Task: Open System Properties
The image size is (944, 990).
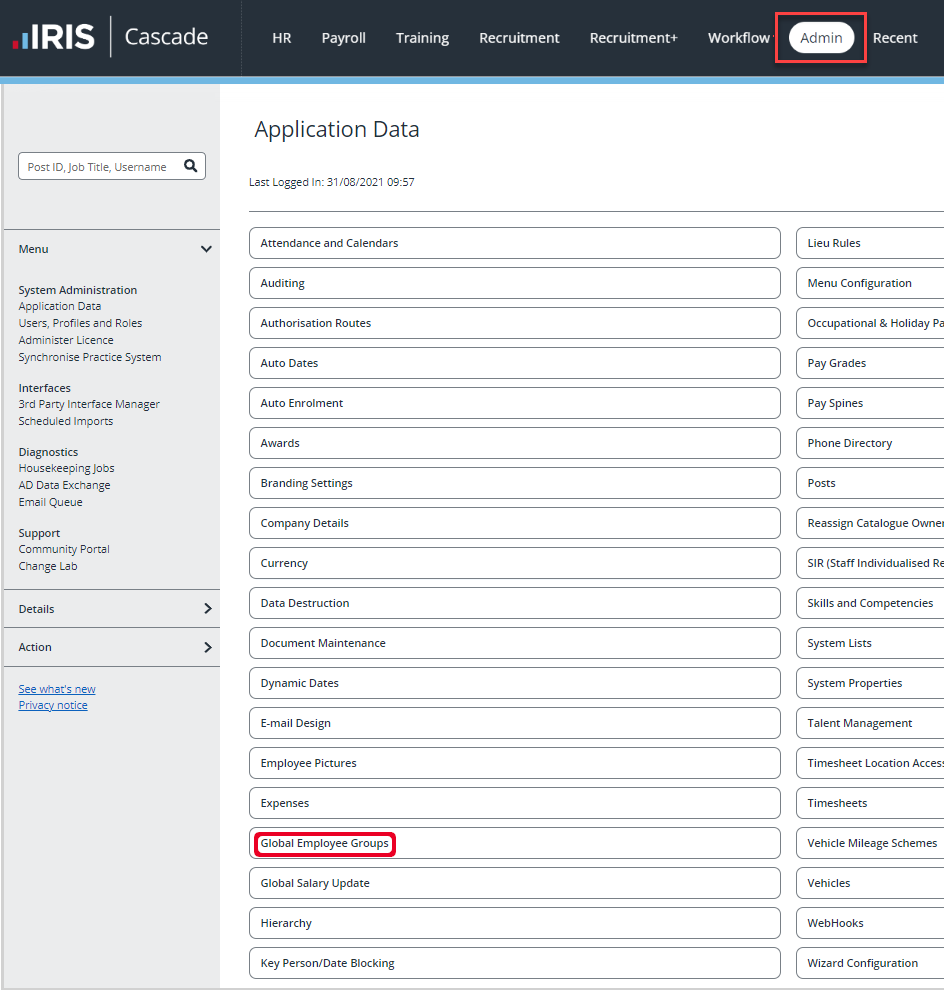Action: (x=870, y=683)
